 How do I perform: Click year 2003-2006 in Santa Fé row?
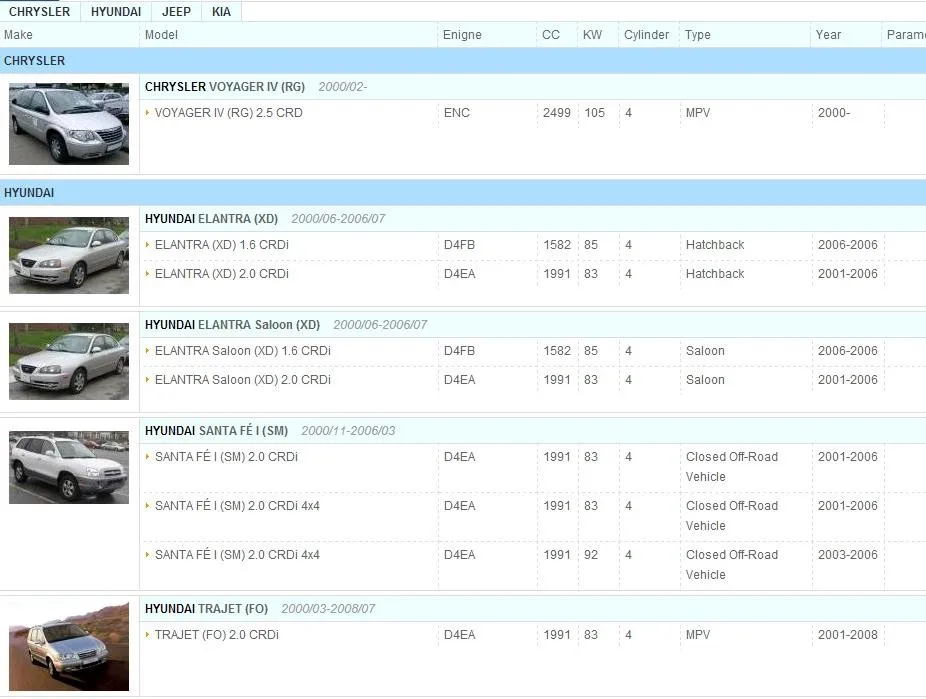tap(847, 555)
